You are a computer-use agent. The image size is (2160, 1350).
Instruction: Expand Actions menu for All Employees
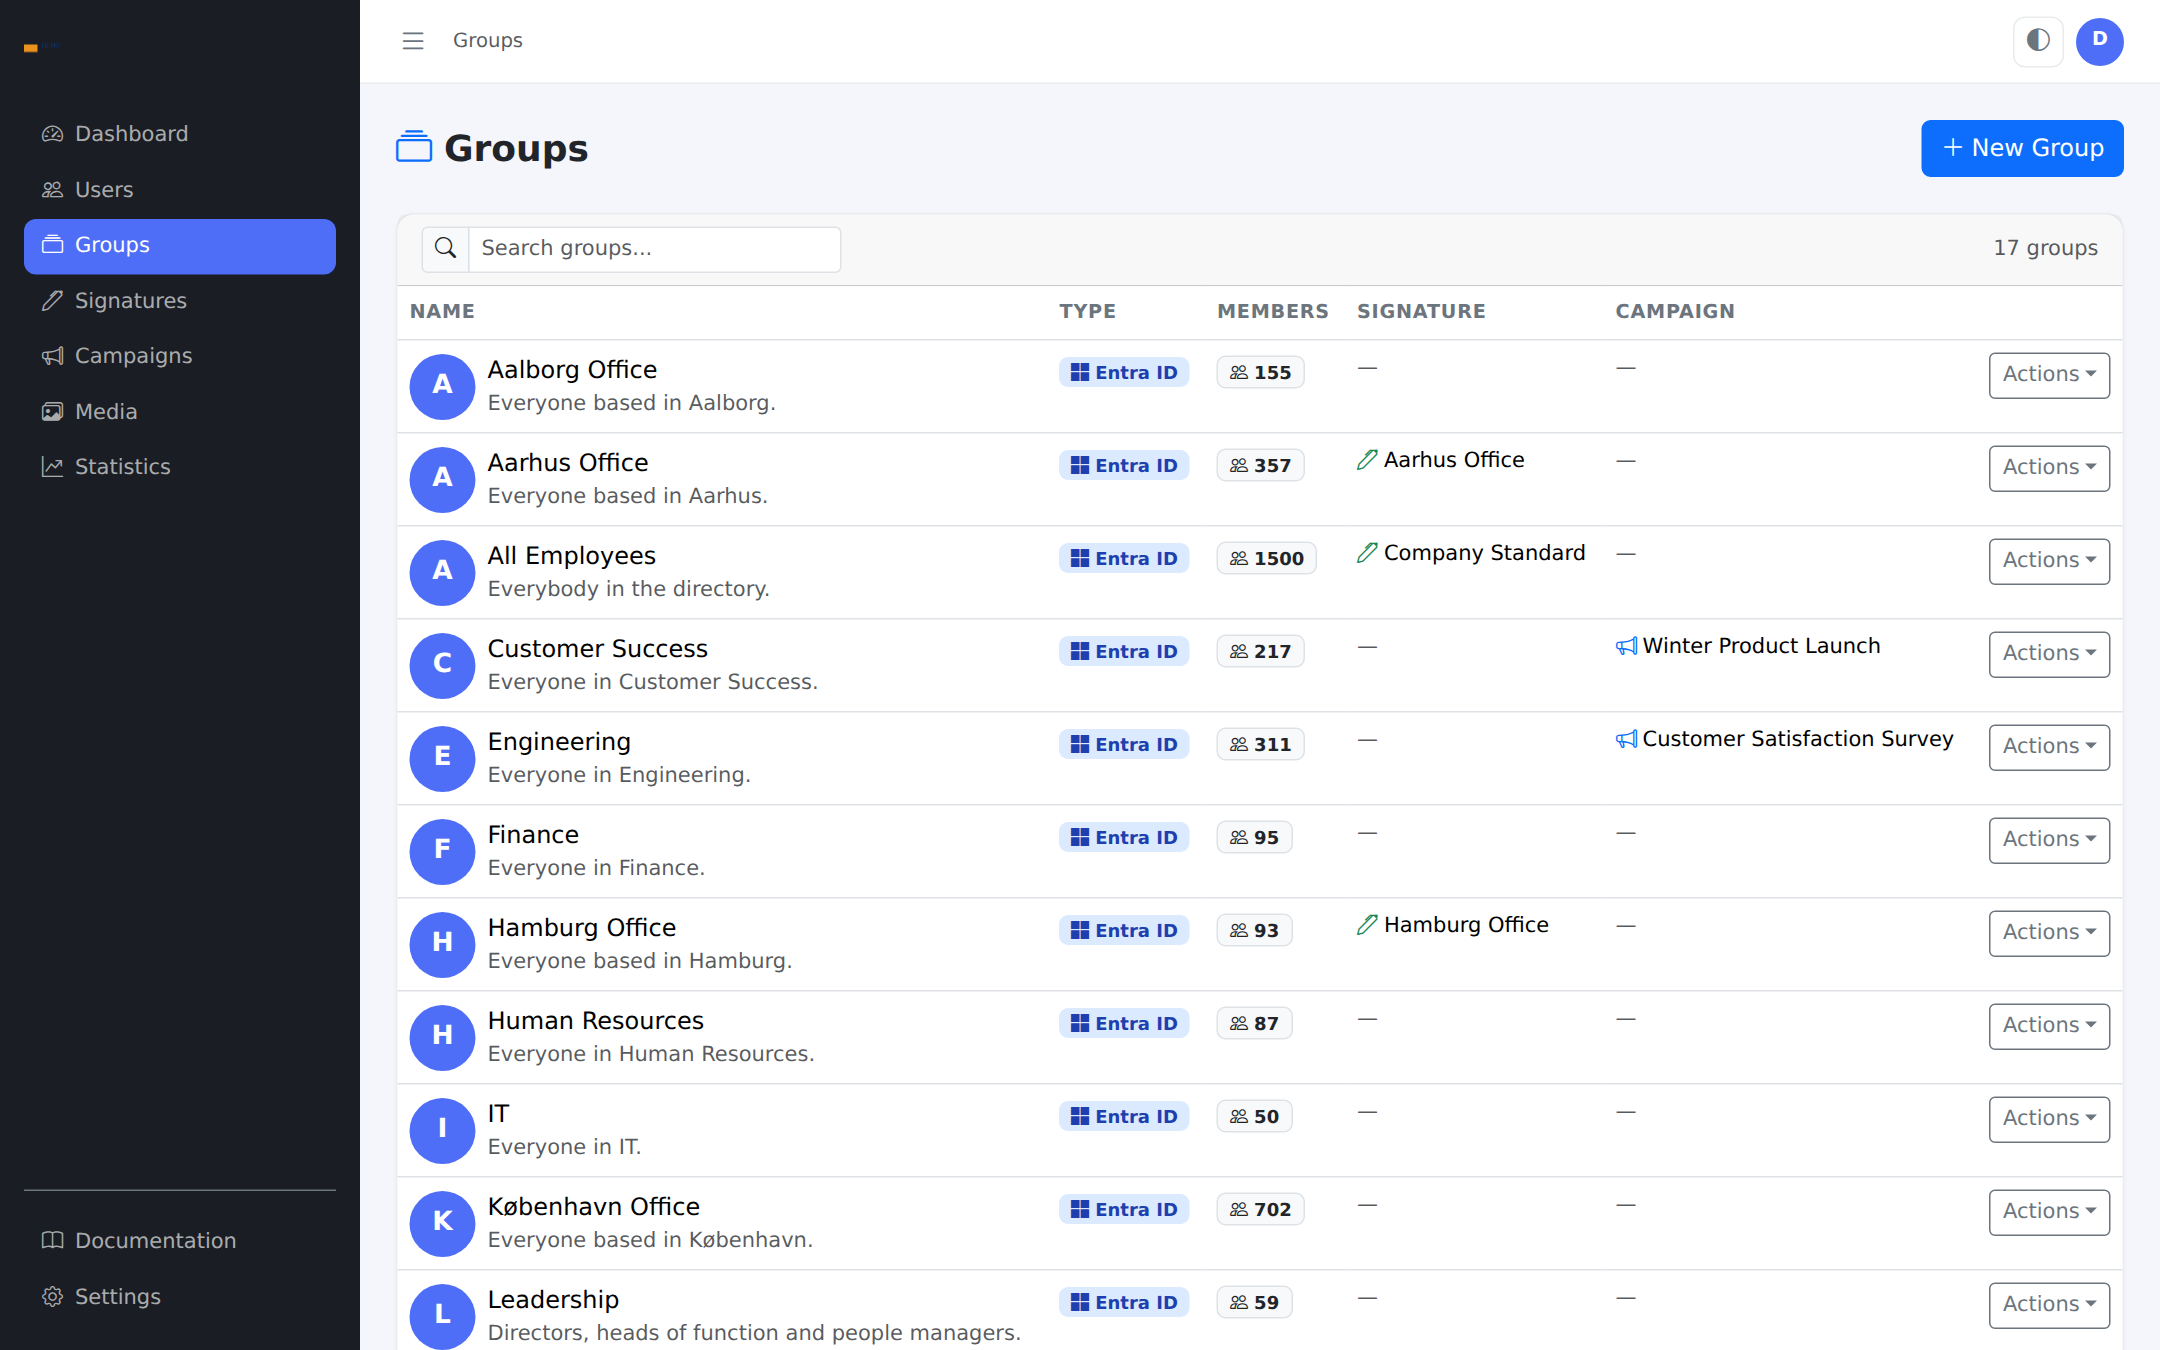[2049, 561]
